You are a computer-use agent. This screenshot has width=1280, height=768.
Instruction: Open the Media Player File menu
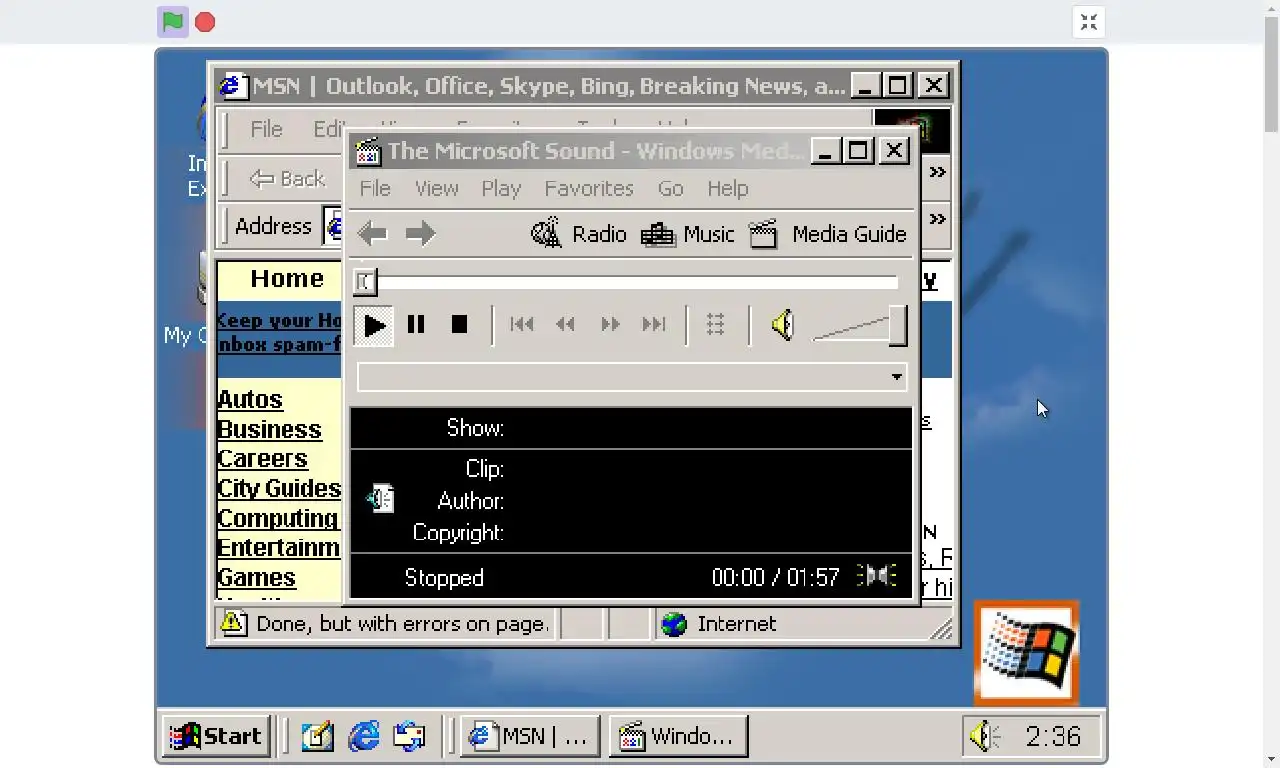(x=375, y=188)
